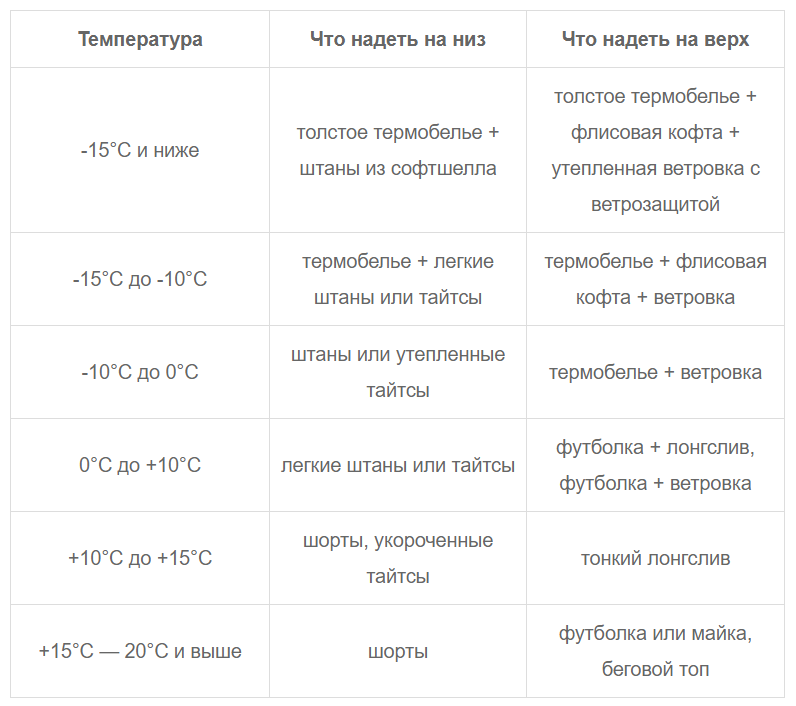Screen dimensions: 796x706
Task: Click the штаны из софтшелла cell
Action: tap(398, 150)
